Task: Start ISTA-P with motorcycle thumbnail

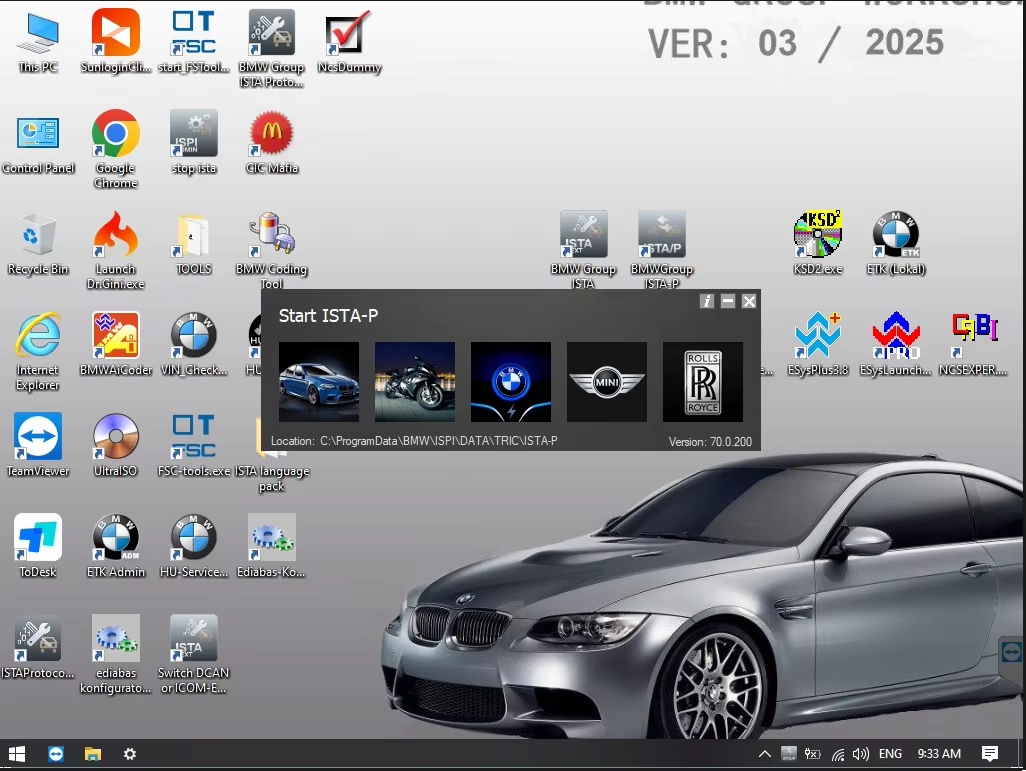Action: [x=415, y=382]
